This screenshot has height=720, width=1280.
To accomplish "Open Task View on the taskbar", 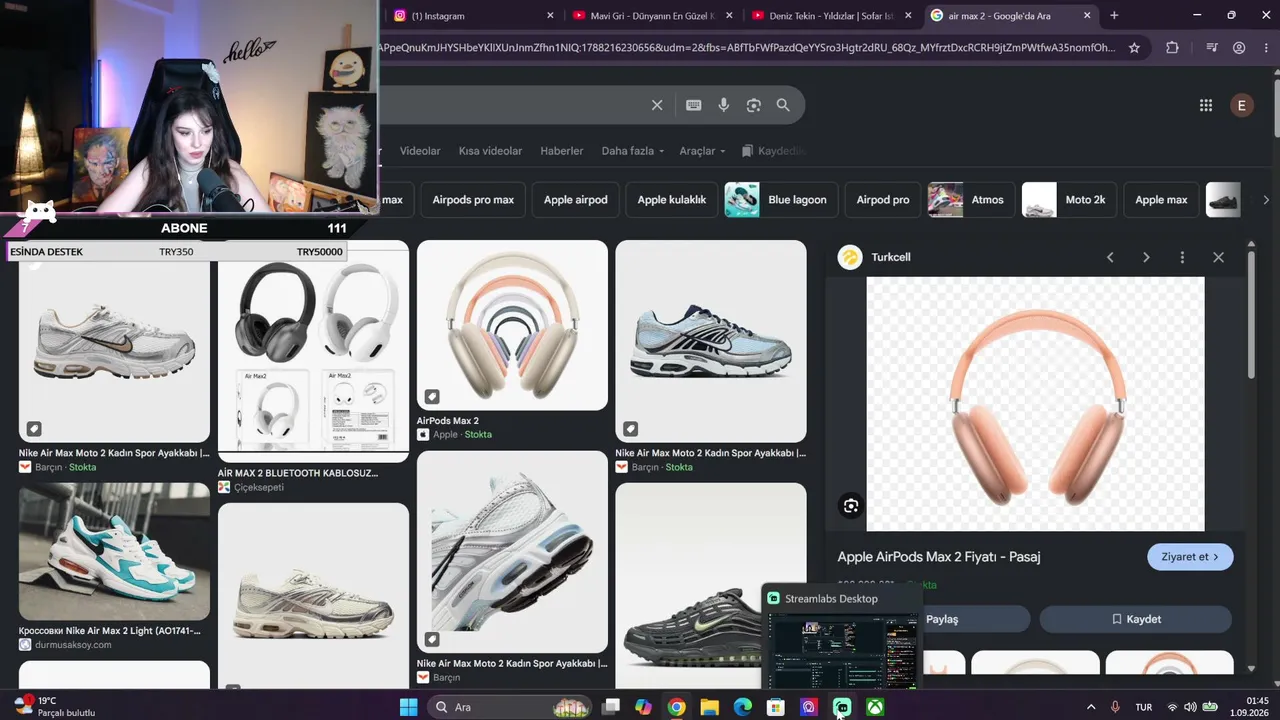I will tap(611, 707).
